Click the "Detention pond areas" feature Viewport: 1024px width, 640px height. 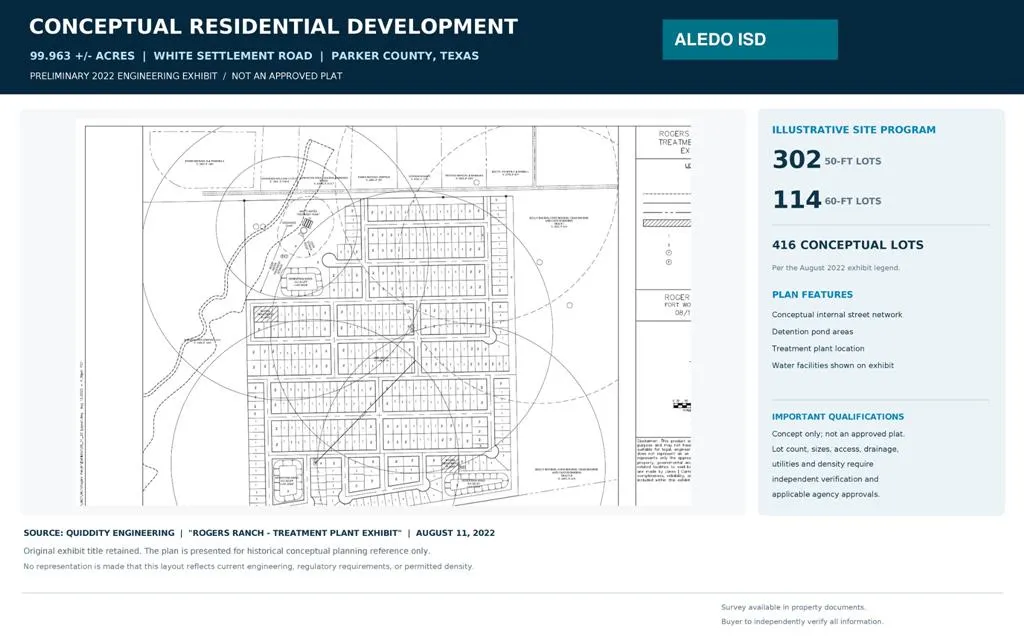812,332
